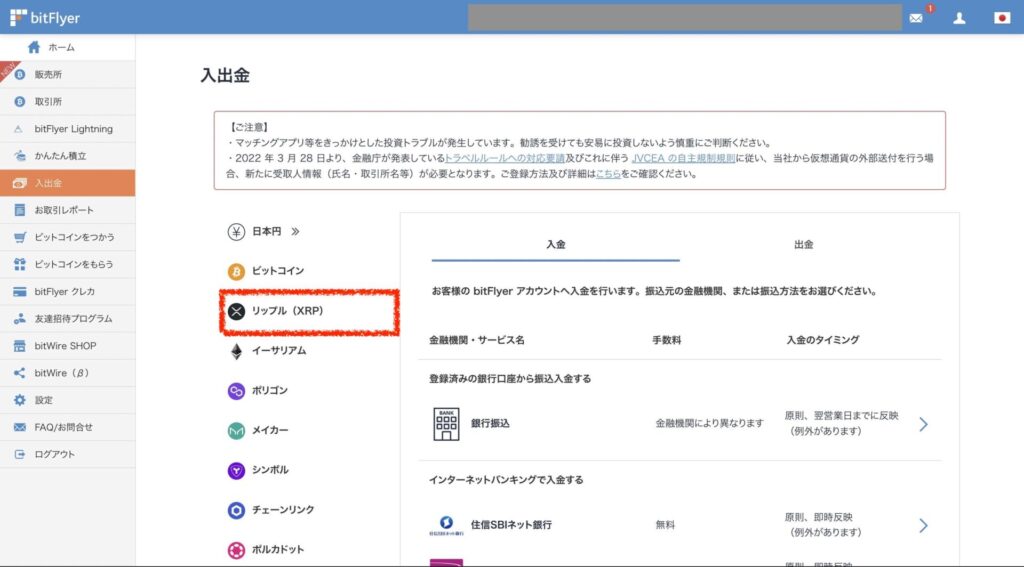Click the 住信SBIネット銀行 logo
Screen dimensions: 1024x567
[447, 525]
